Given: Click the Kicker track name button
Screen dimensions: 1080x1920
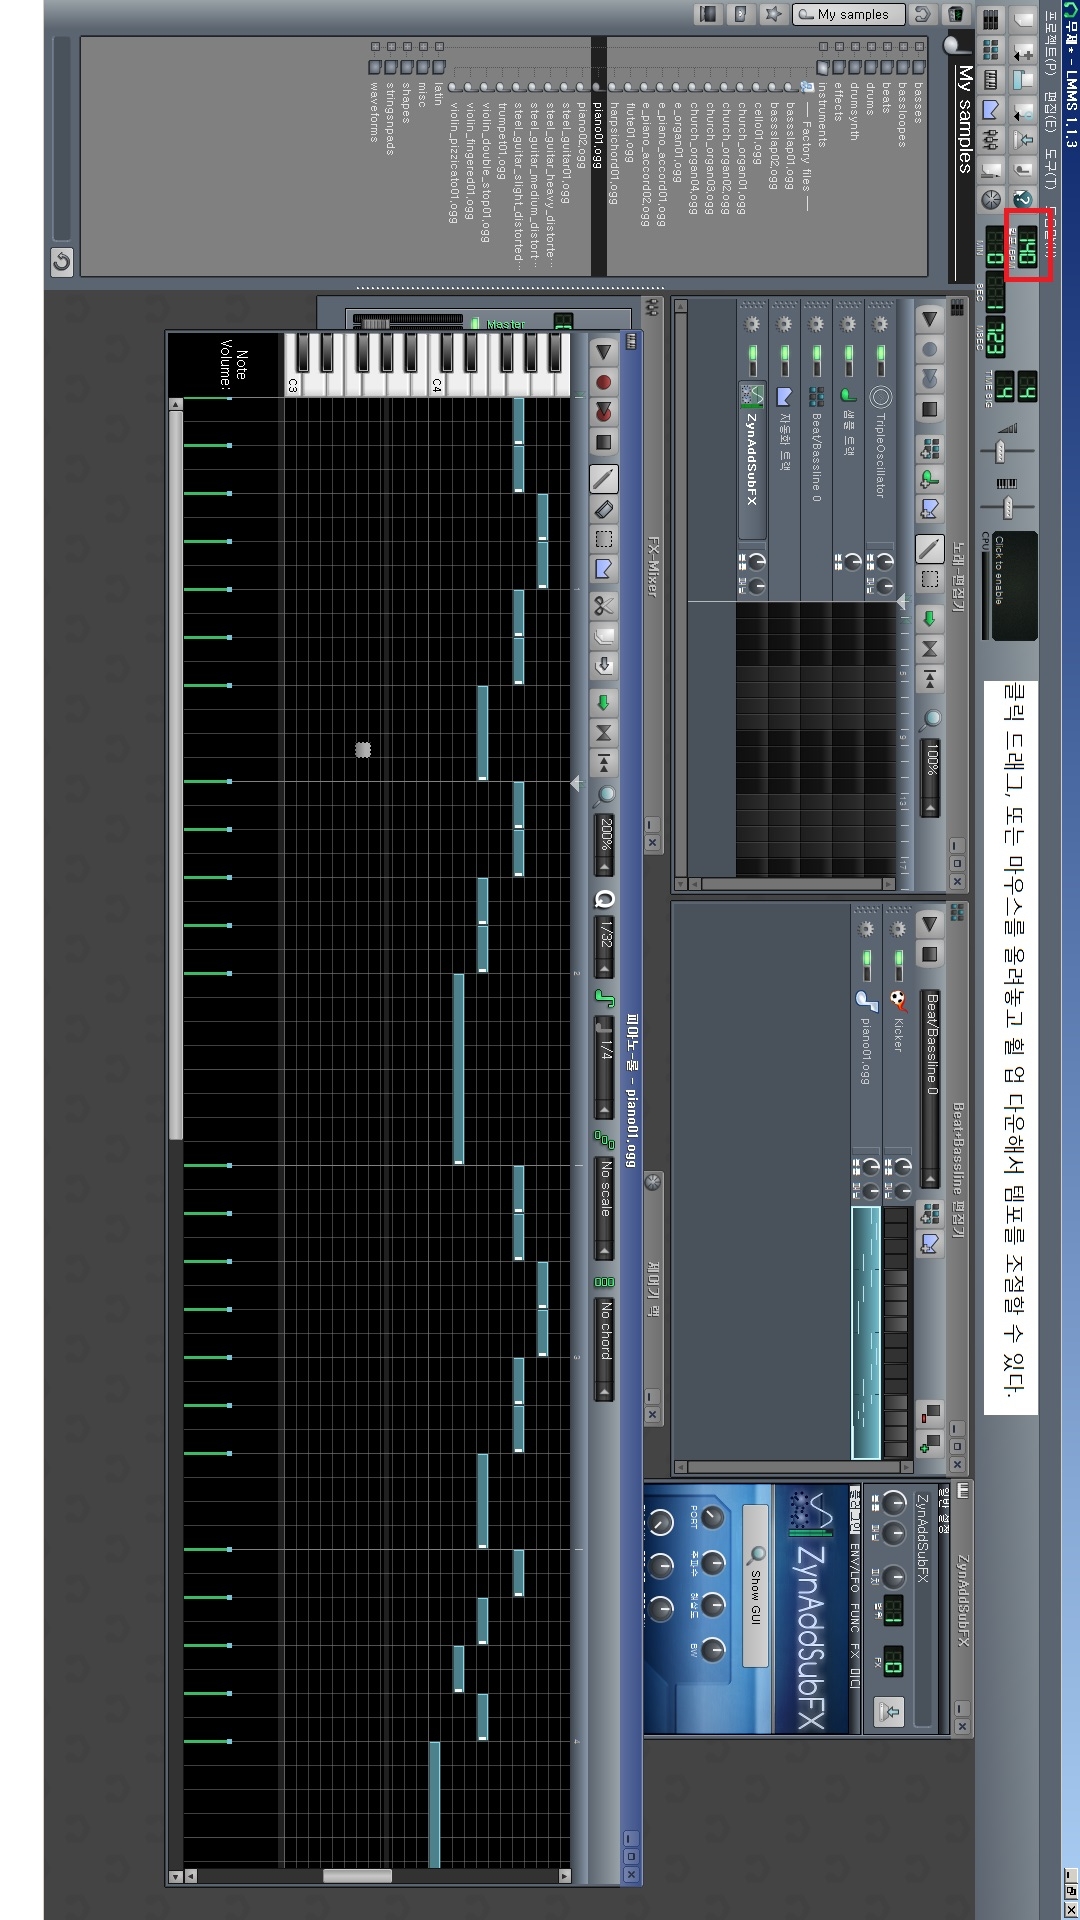Looking at the screenshot, I should 899,1066.
